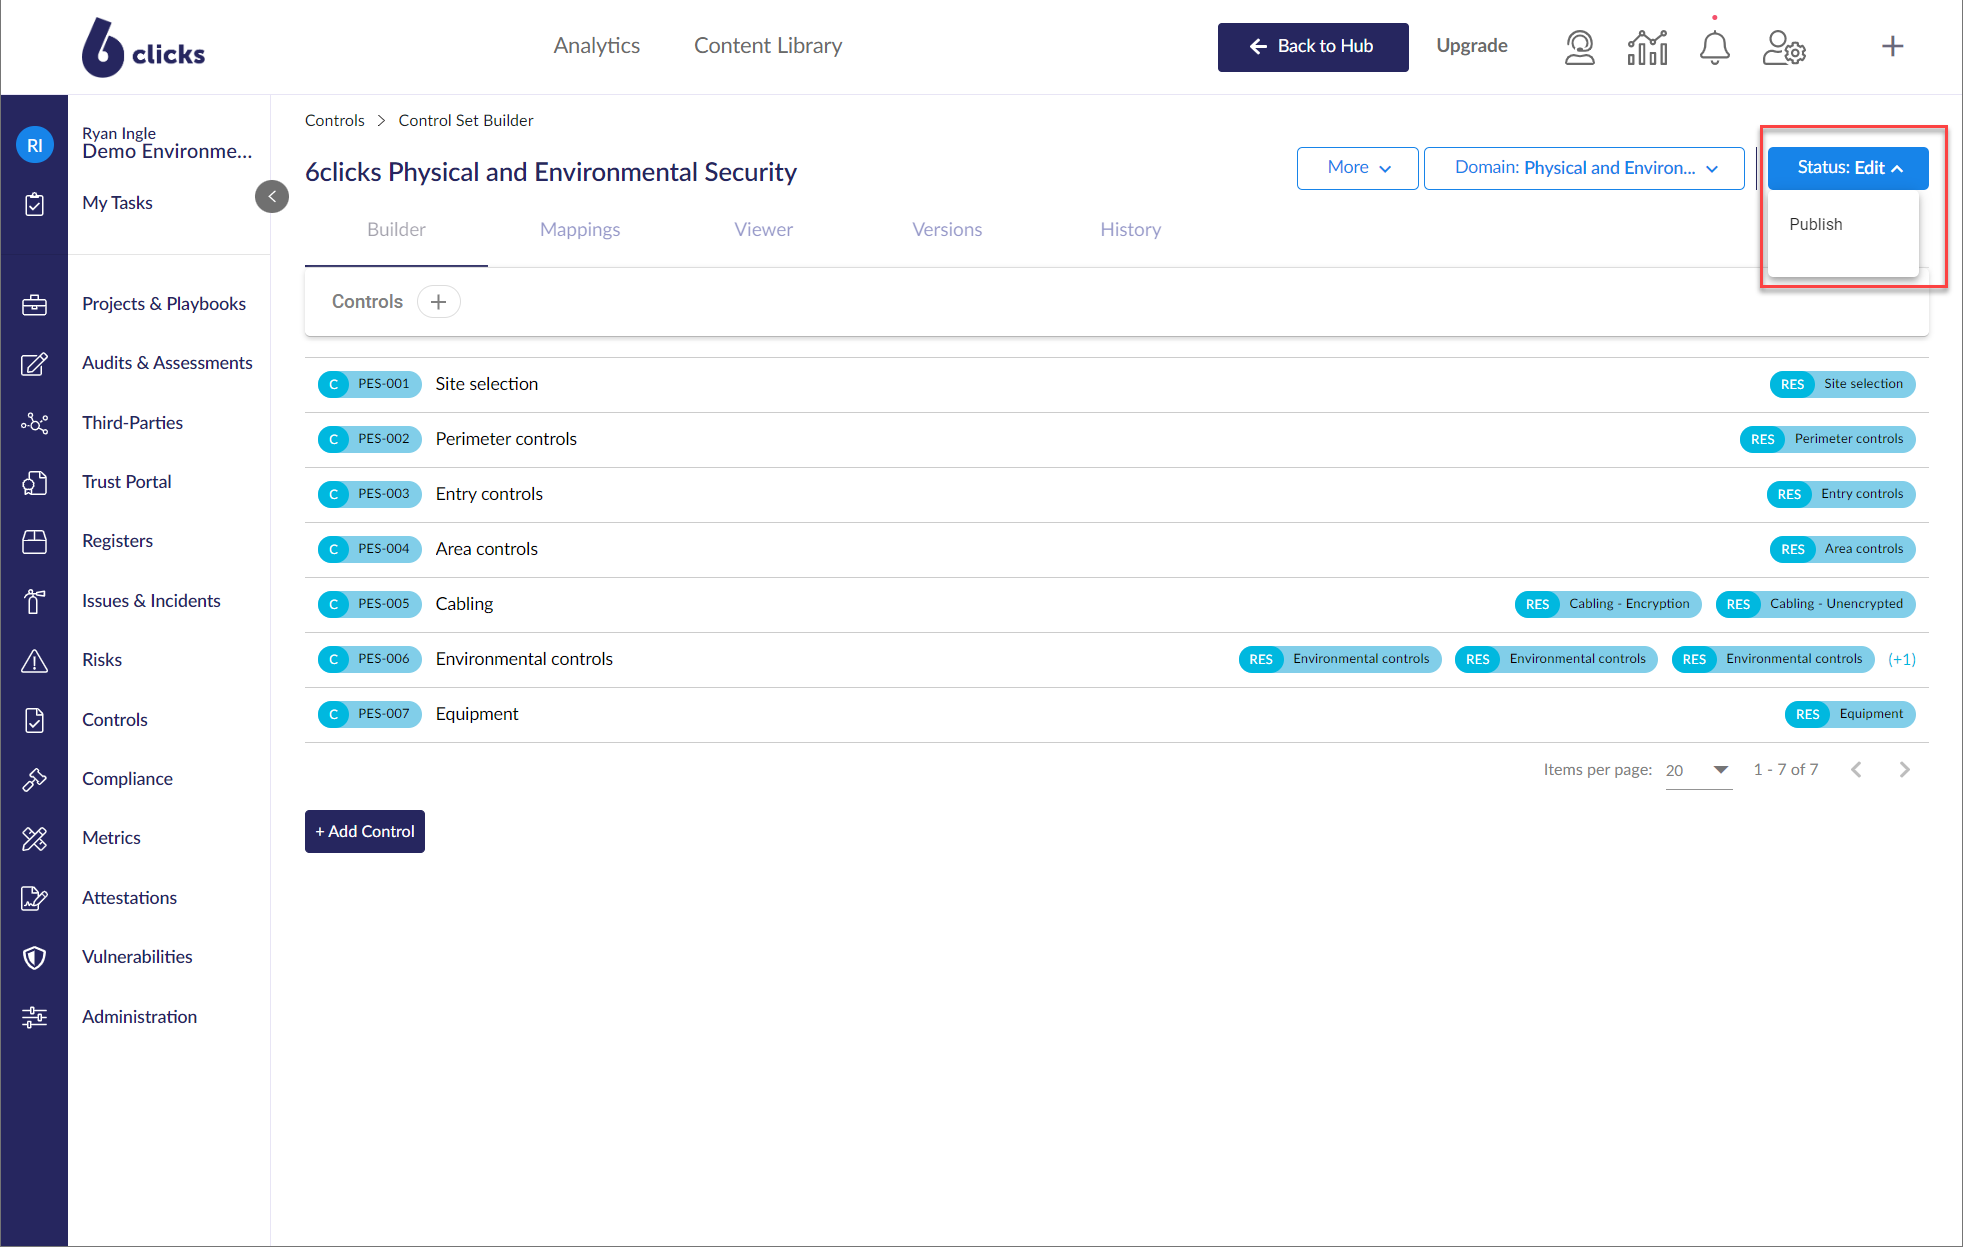Screen dimensions: 1963x1247
Task: Click the Controls document-check icon
Action: tap(35, 720)
